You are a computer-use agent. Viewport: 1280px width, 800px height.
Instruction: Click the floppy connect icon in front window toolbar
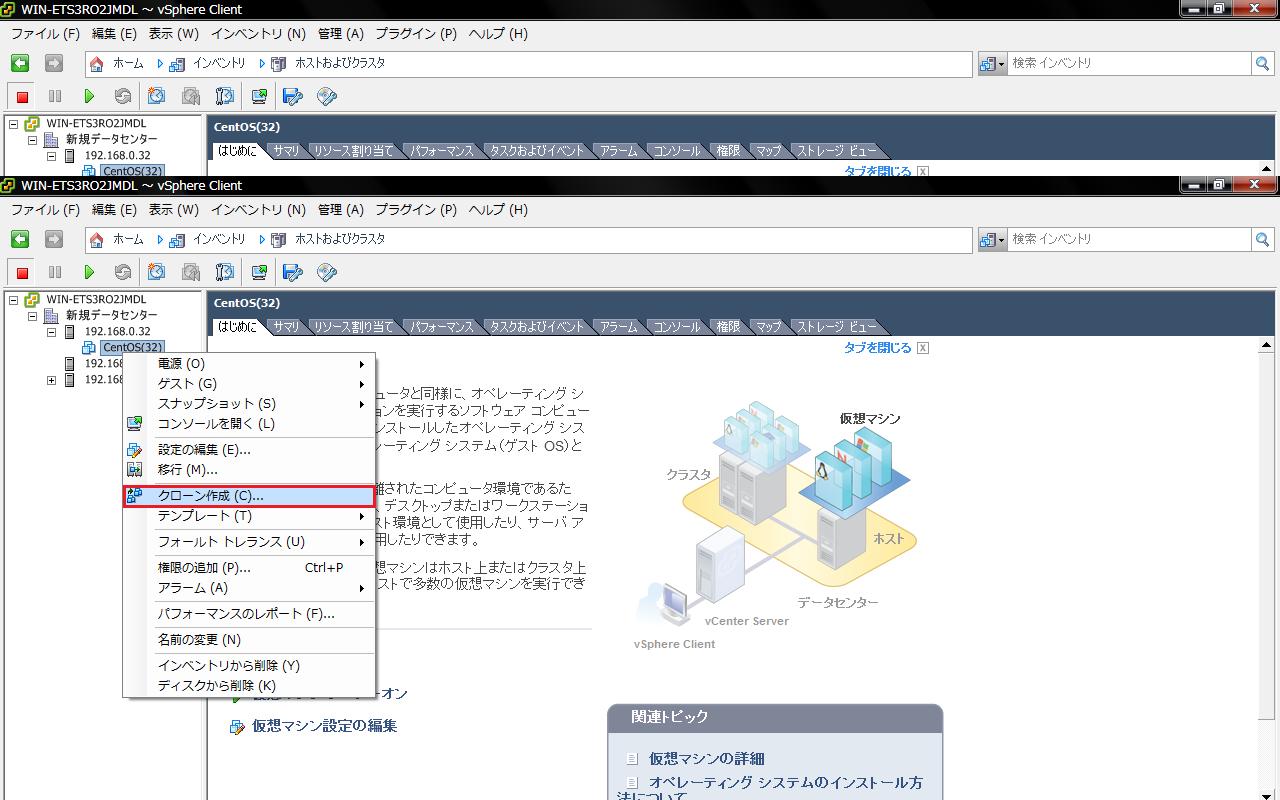click(x=293, y=272)
